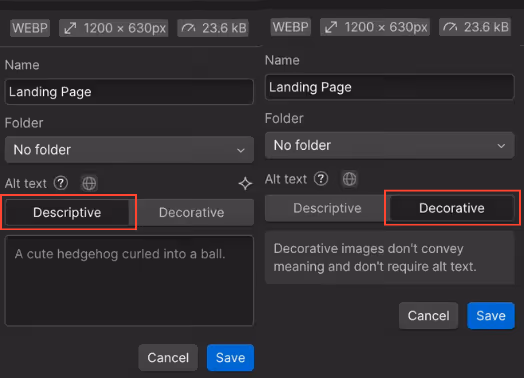The width and height of the screenshot is (524, 378).
Task: Focus the Name field in left panel
Action: coord(129,92)
